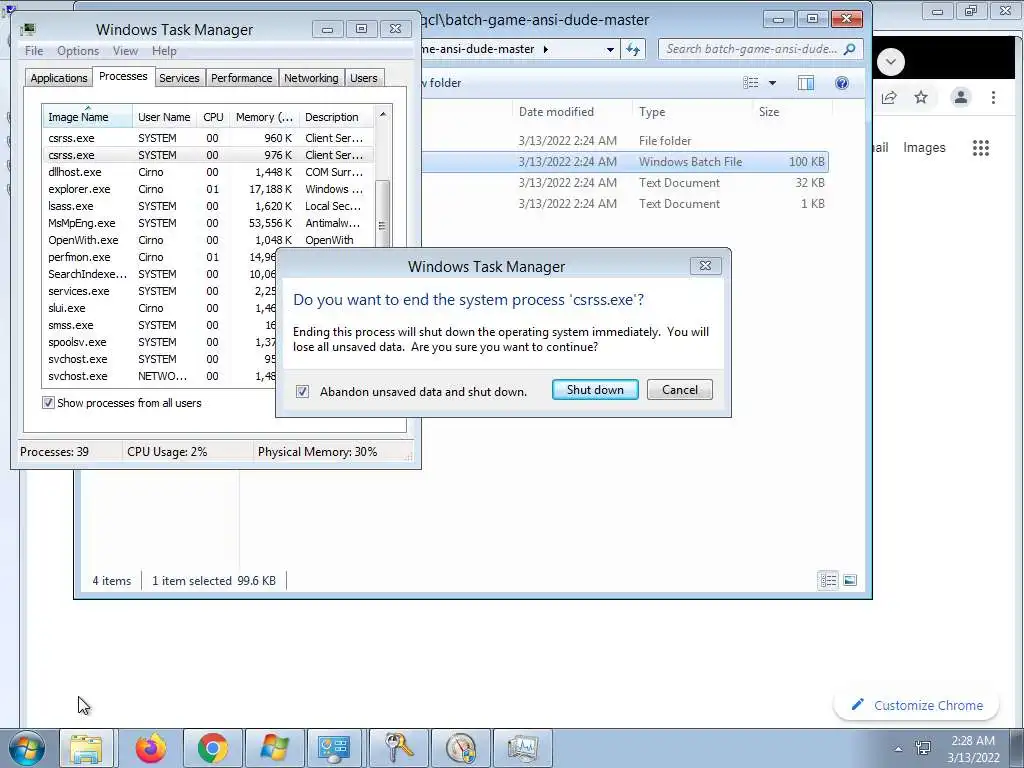Open the Explorer view options dropdown arrow

773,83
